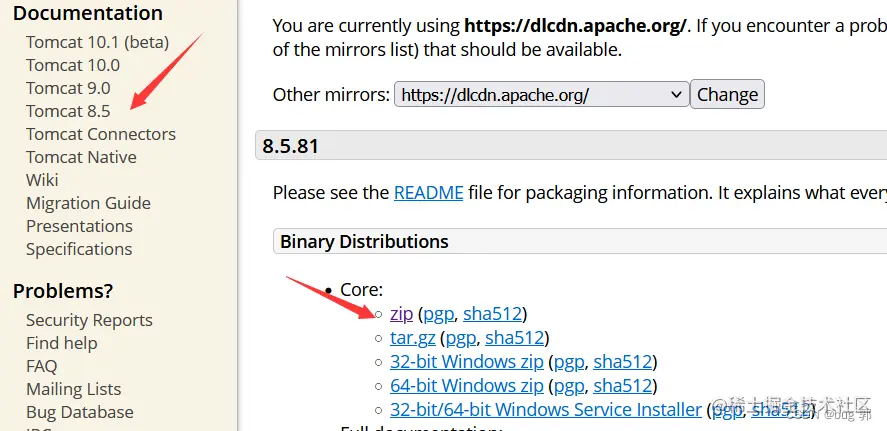Open Tomcat 10.1 (beta) documentation
The width and height of the screenshot is (887, 431).
tap(97, 42)
